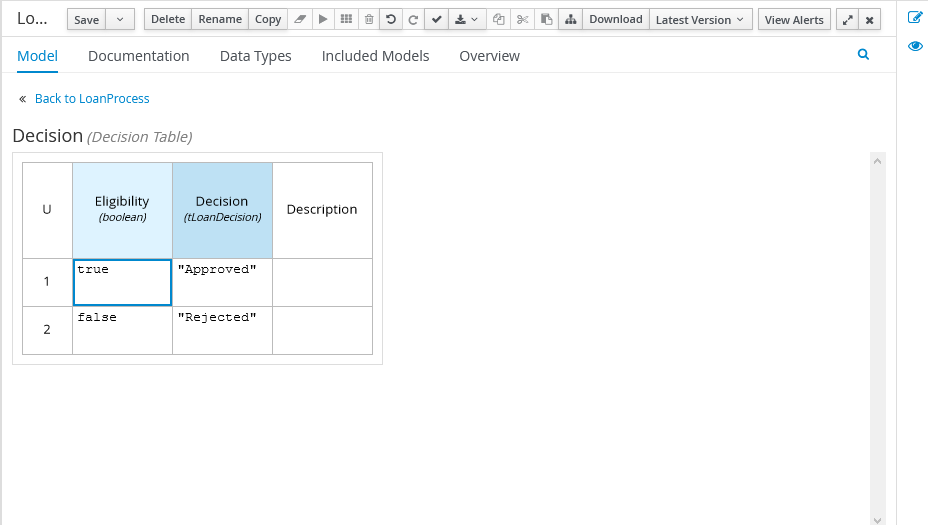Click the scissors cut icon
Screen dimensions: 928x525
point(522,20)
